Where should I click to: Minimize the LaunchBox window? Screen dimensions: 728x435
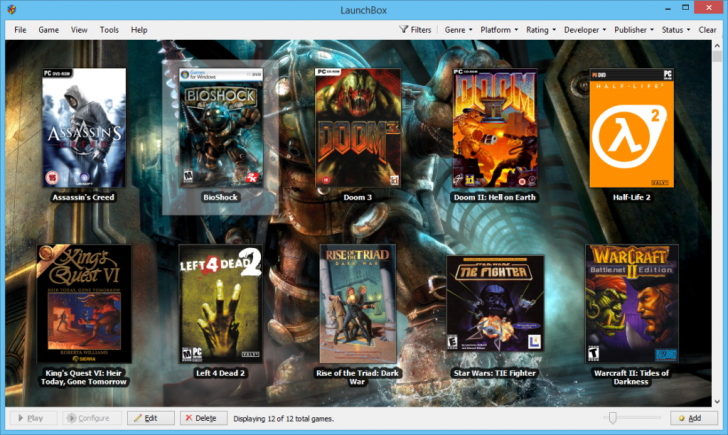coord(668,7)
